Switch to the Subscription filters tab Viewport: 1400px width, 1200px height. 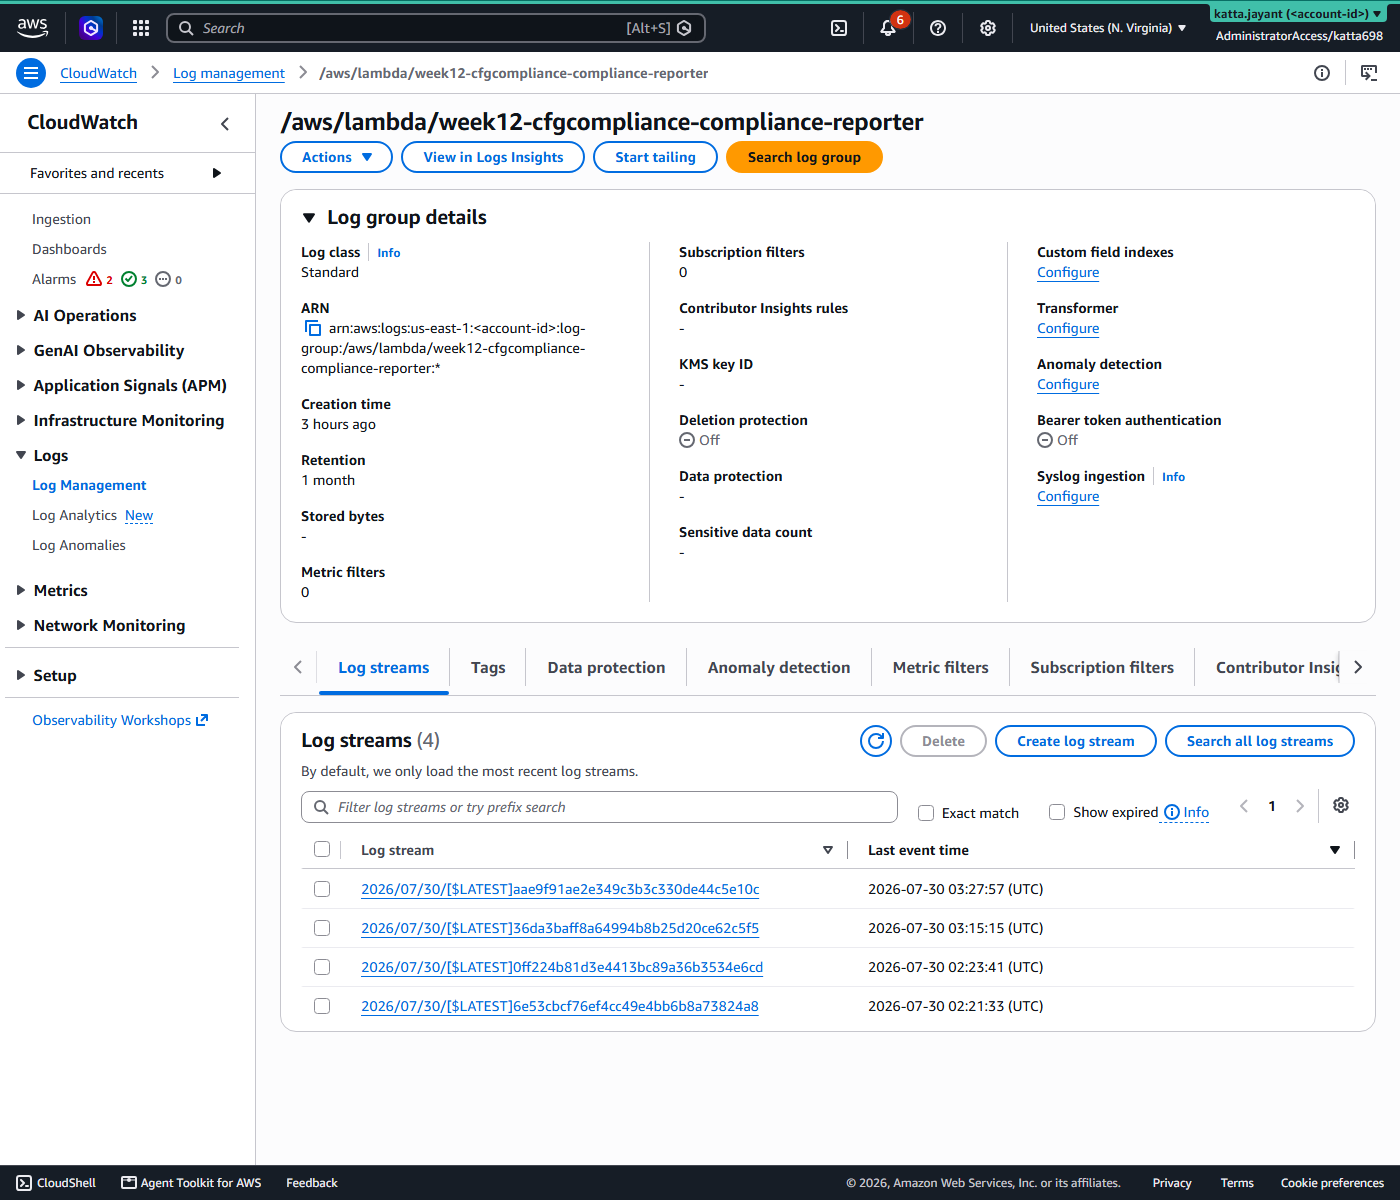tap(1102, 668)
